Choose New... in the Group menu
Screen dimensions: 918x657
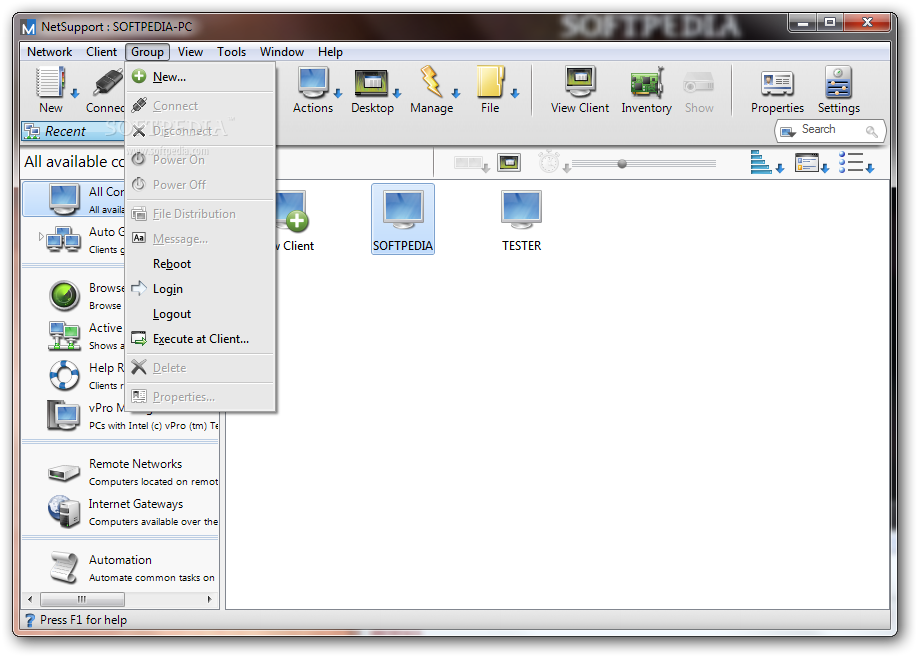coord(201,77)
